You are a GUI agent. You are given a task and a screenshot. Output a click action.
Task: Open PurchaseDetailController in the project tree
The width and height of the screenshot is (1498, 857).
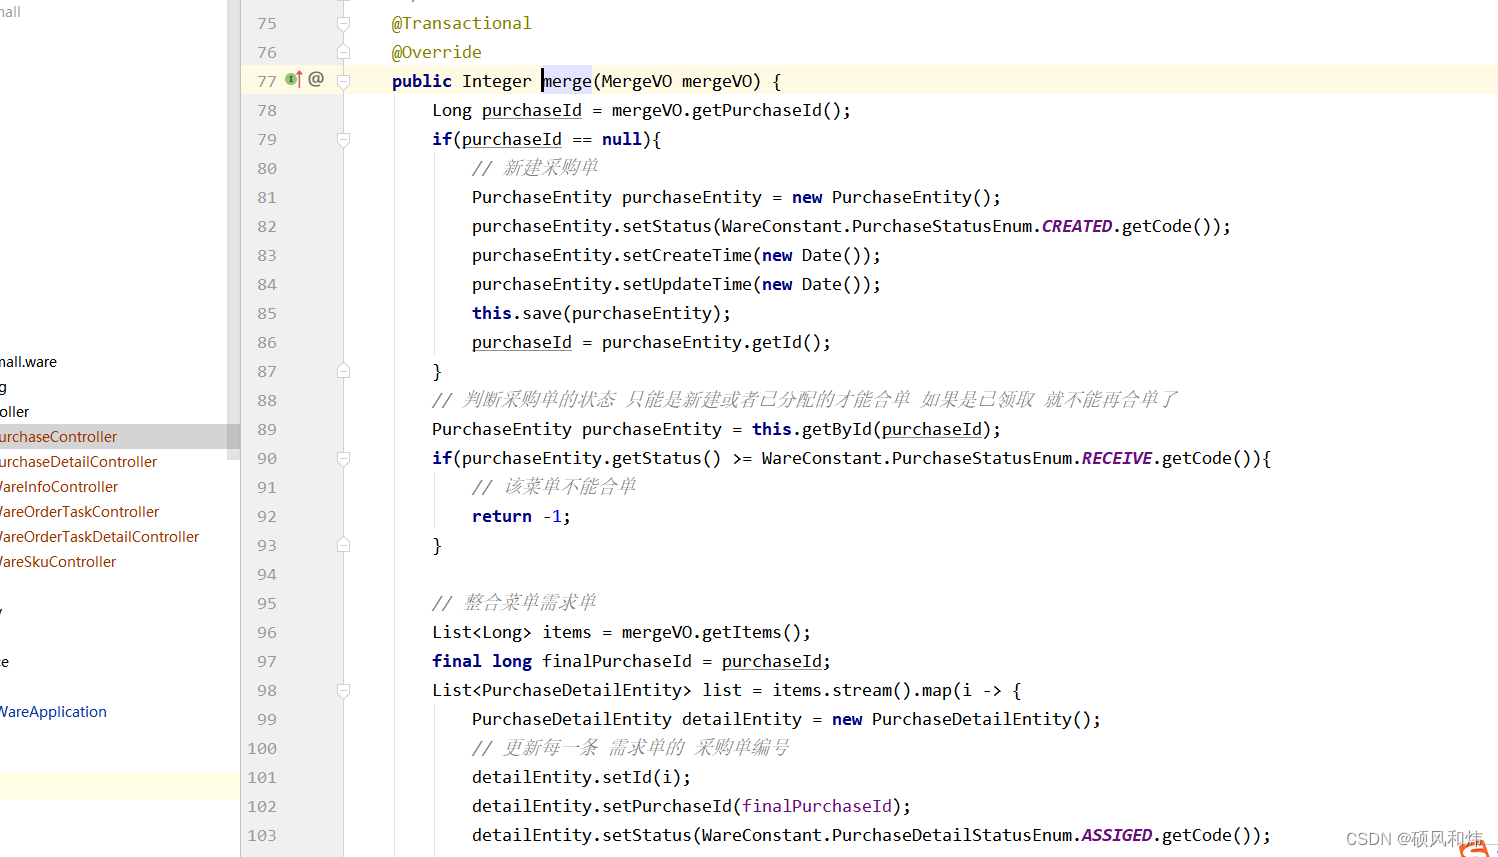pyautogui.click(x=78, y=462)
